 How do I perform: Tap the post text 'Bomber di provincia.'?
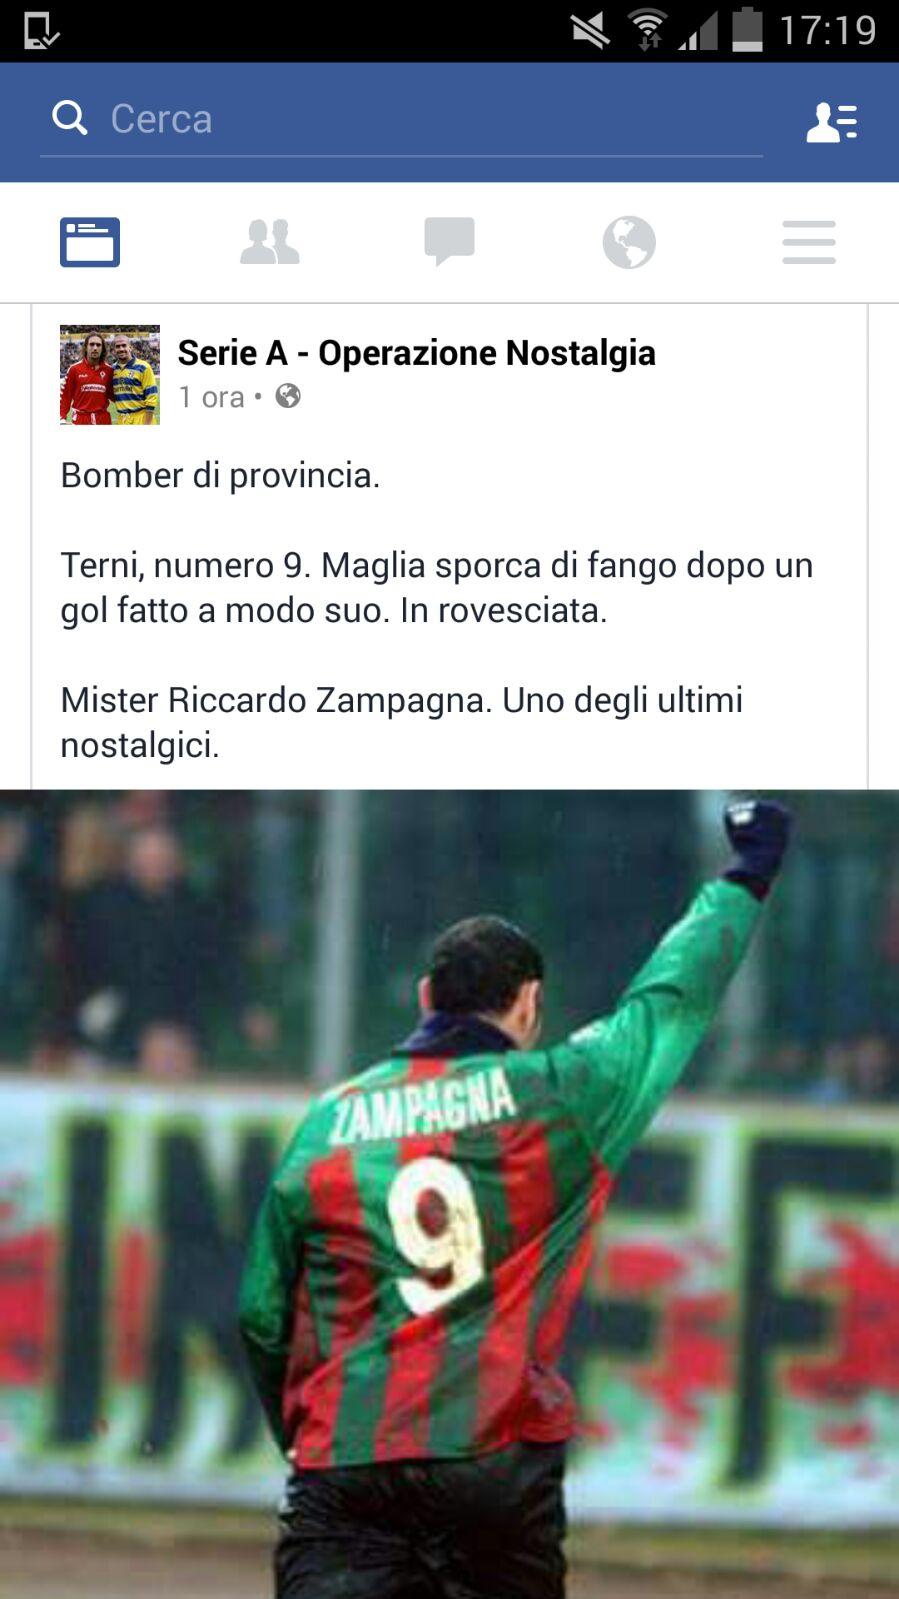[x=220, y=475]
